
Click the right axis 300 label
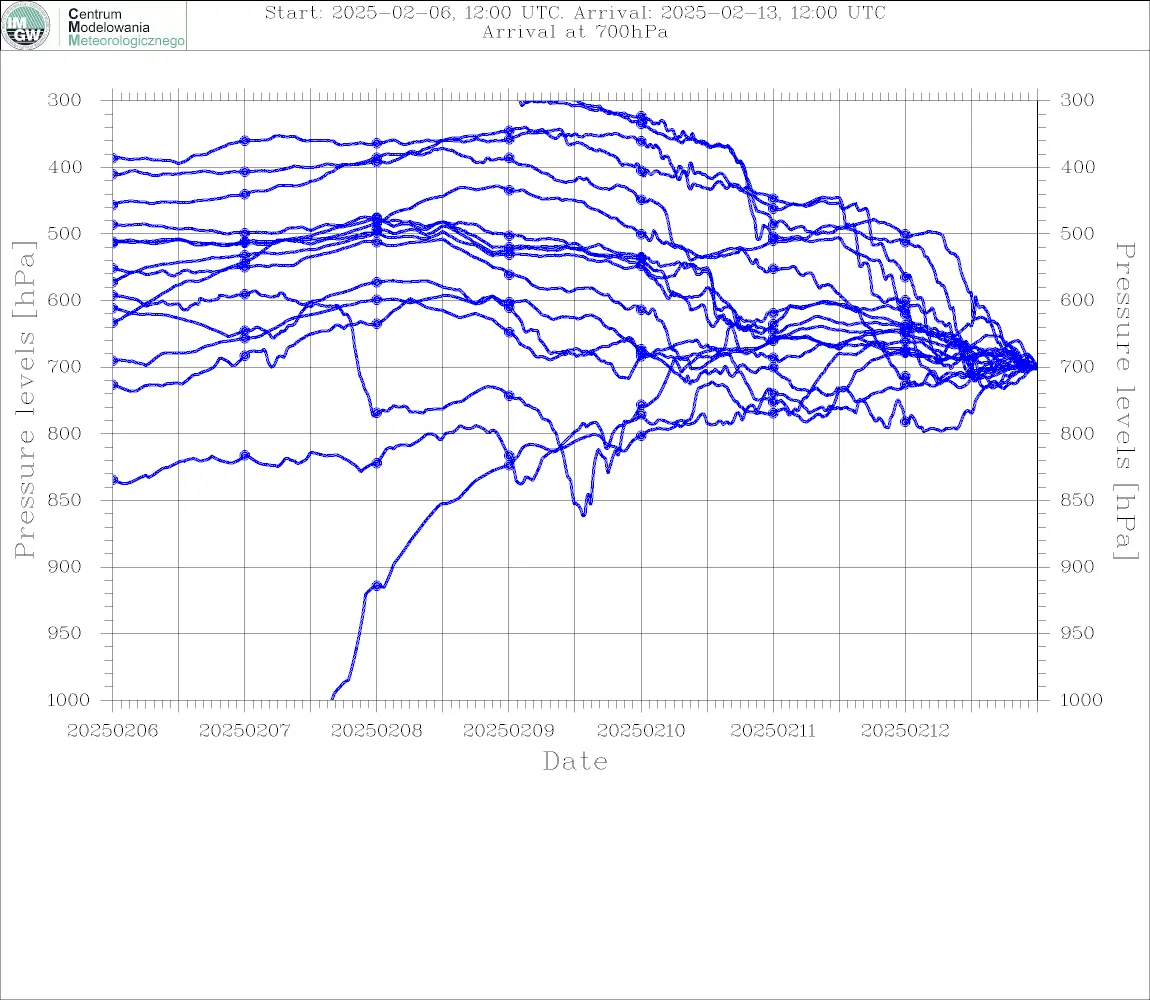[1077, 100]
